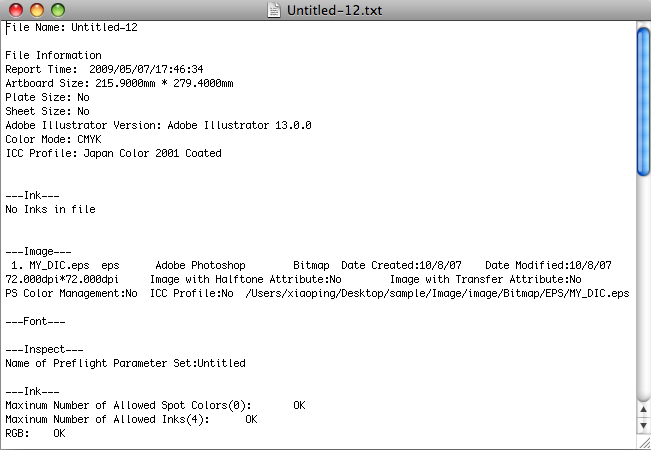Image resolution: width=651 pixels, height=450 pixels.
Task: Click the "Color Mode: CMYK" line
Action: [53, 140]
